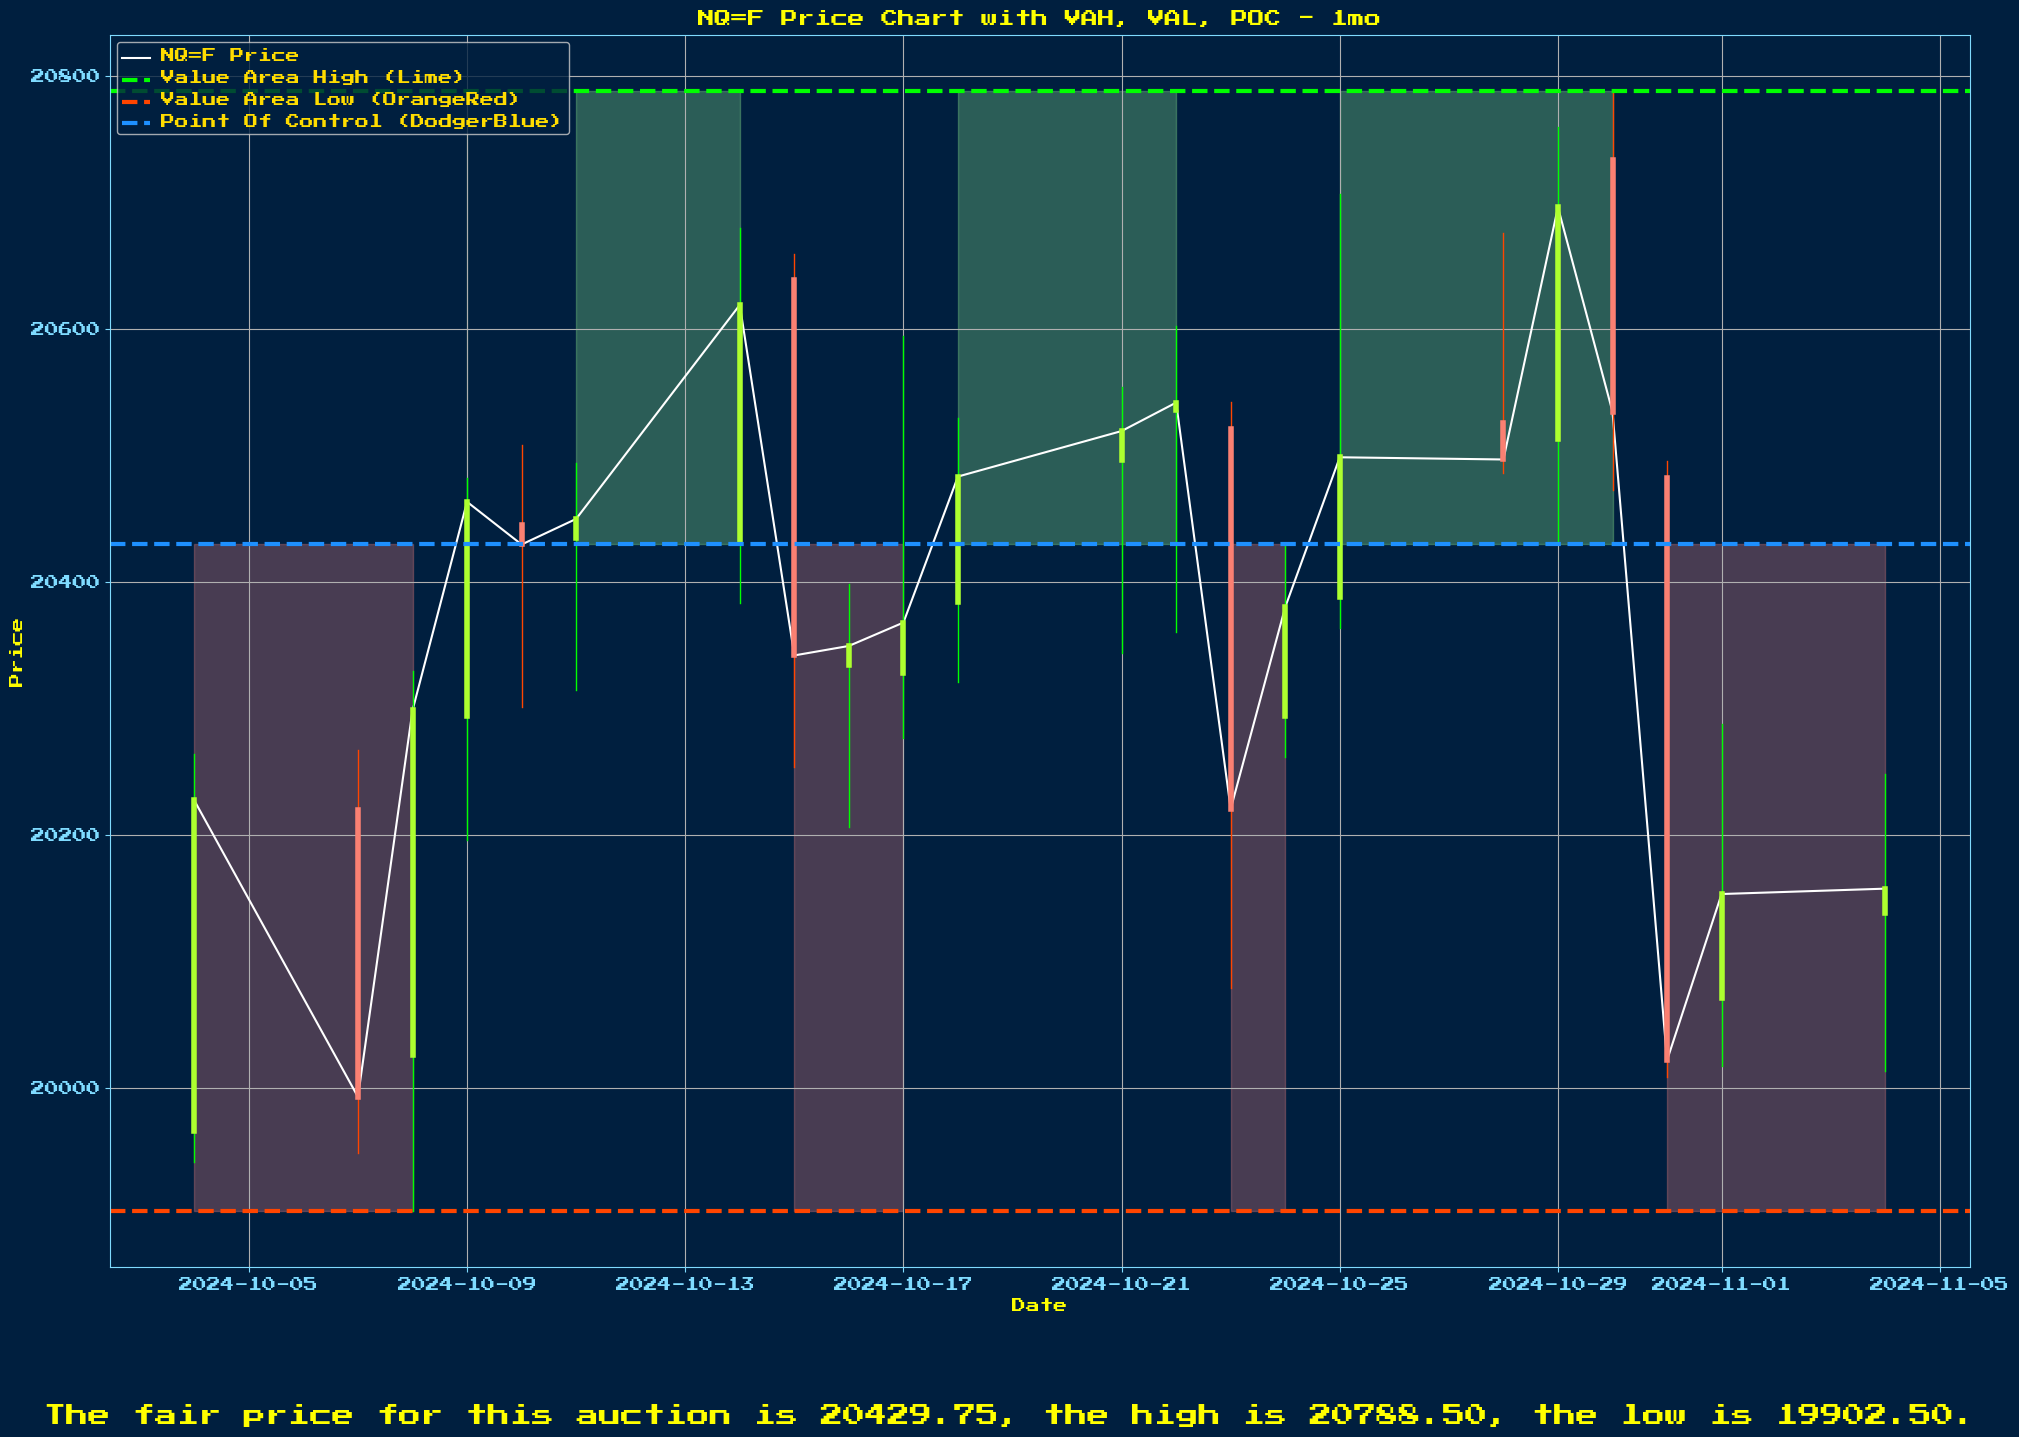Click the Price y-axis title
The height and width of the screenshot is (1437, 2019).
coord(15,652)
